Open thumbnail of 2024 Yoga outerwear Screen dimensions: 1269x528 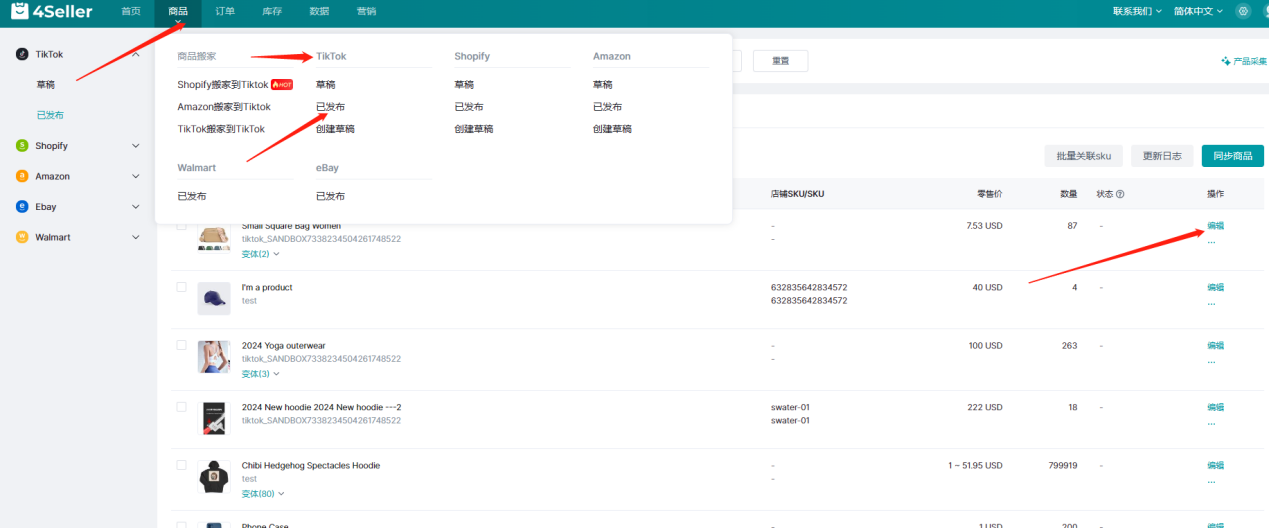tap(214, 357)
